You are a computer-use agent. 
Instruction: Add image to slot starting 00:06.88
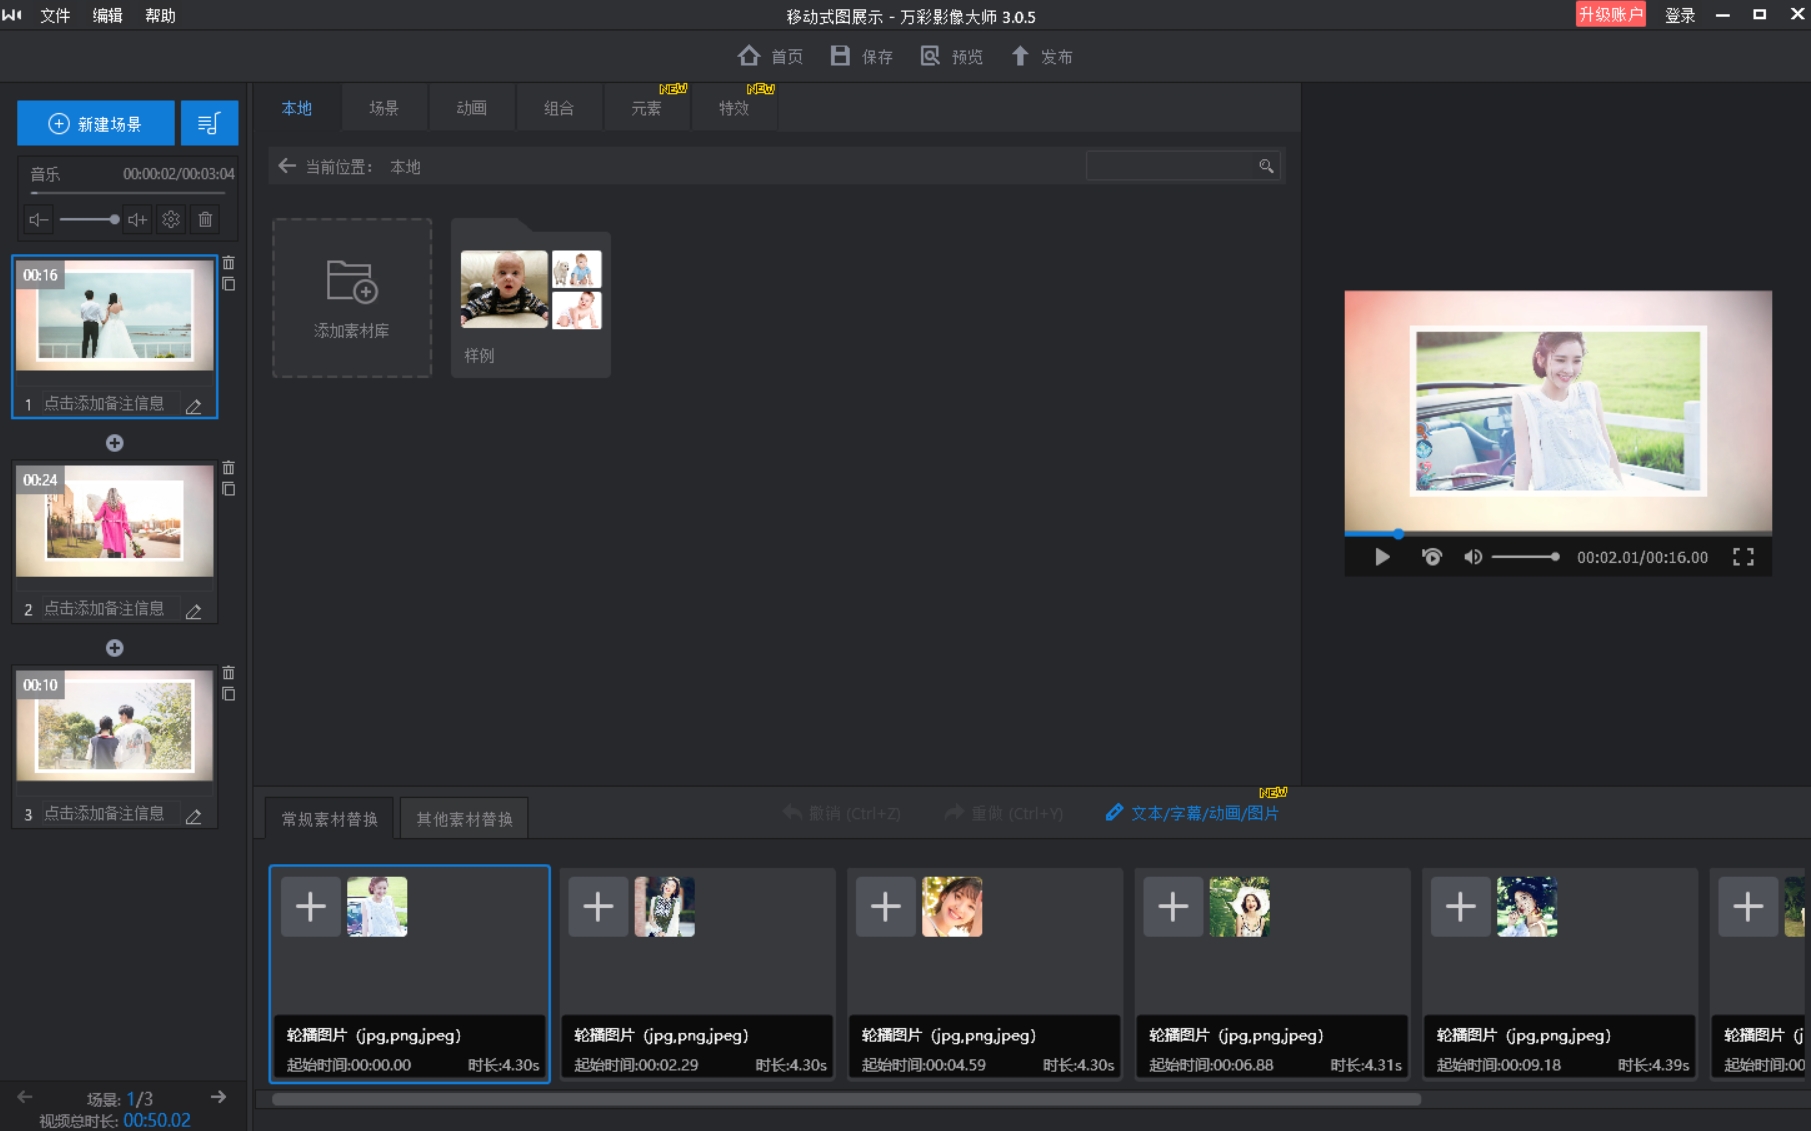[1173, 906]
